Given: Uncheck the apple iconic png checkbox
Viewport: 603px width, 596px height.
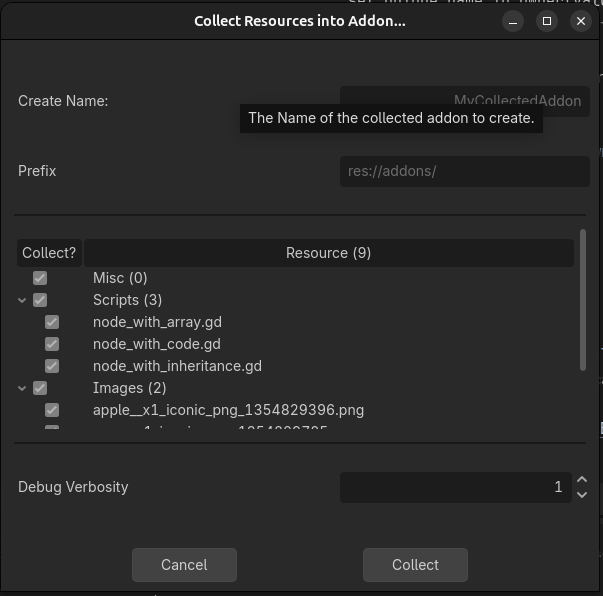Looking at the screenshot, I should pos(52,410).
